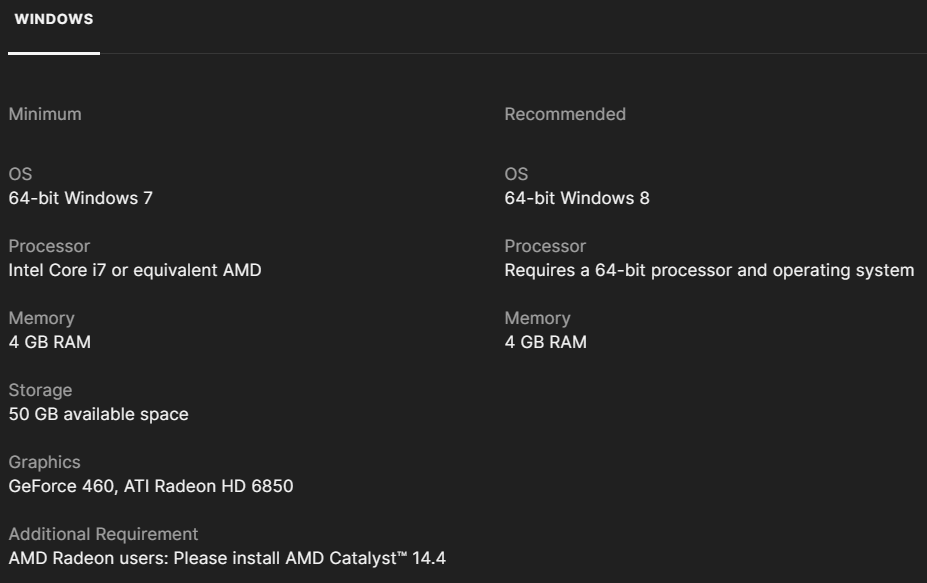
Task: Click the Processor label under Recommended
Action: click(x=545, y=246)
